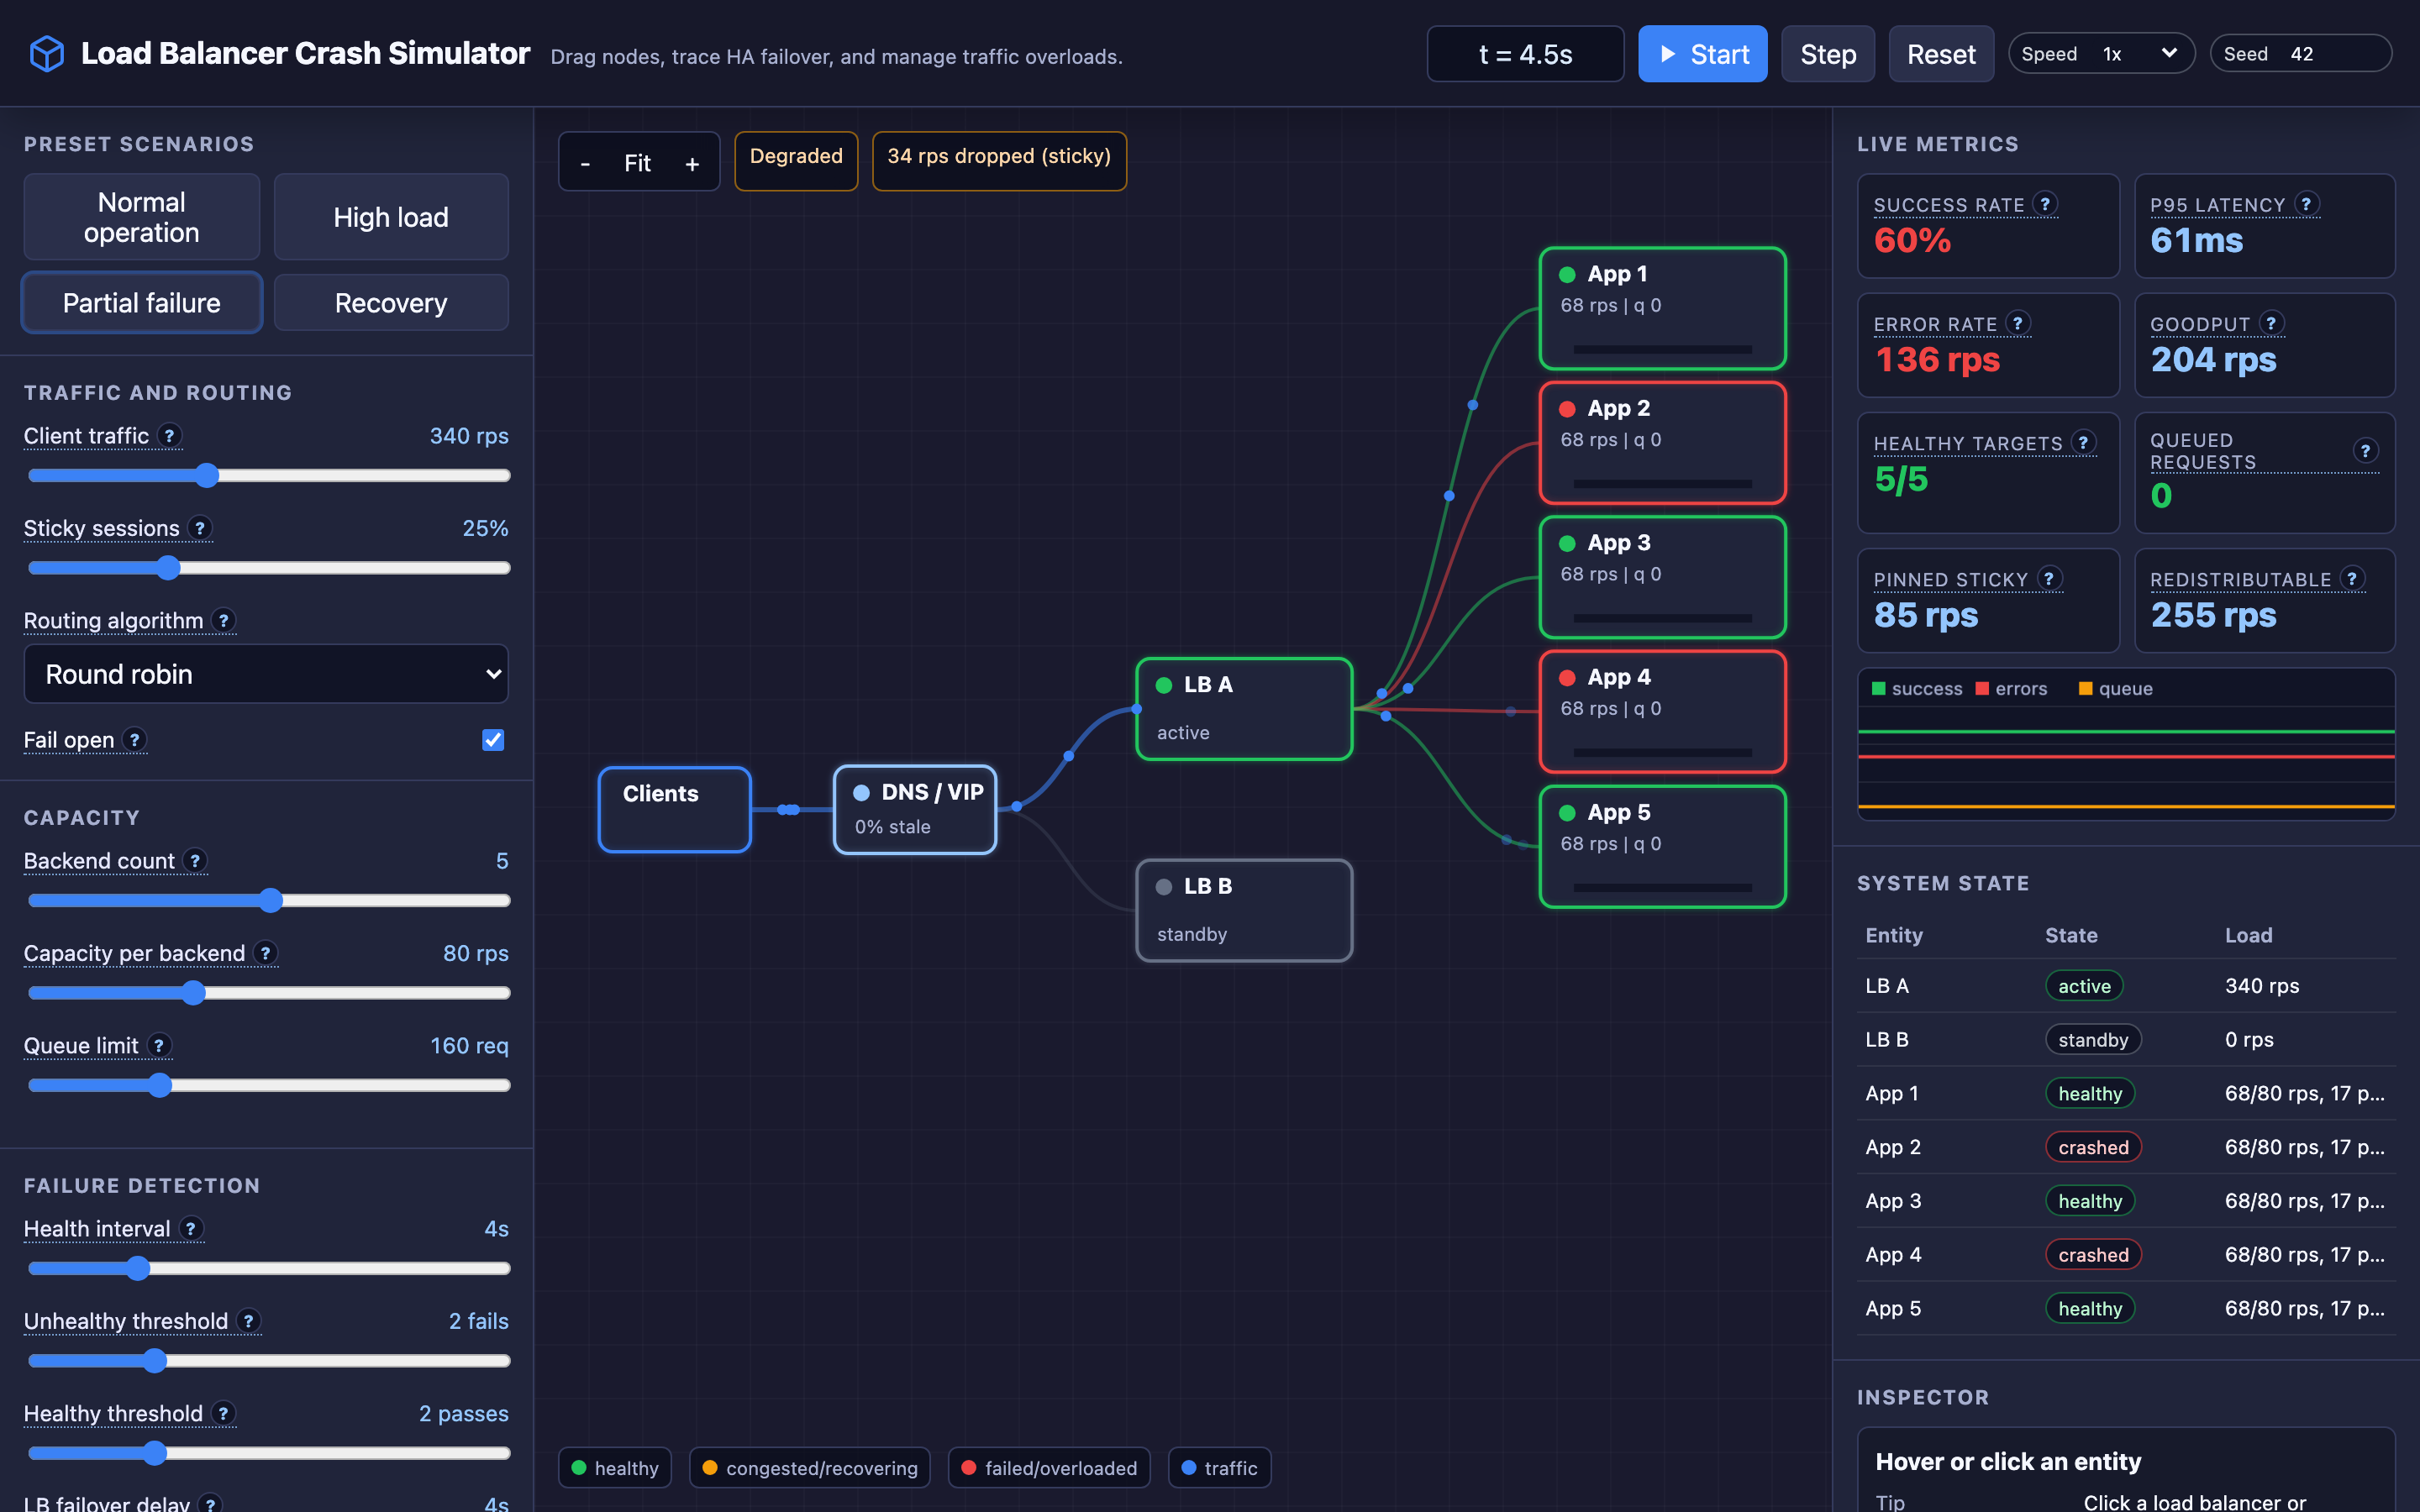The width and height of the screenshot is (2420, 1512).
Task: Open the Error Rate help icon
Action: click(2018, 323)
